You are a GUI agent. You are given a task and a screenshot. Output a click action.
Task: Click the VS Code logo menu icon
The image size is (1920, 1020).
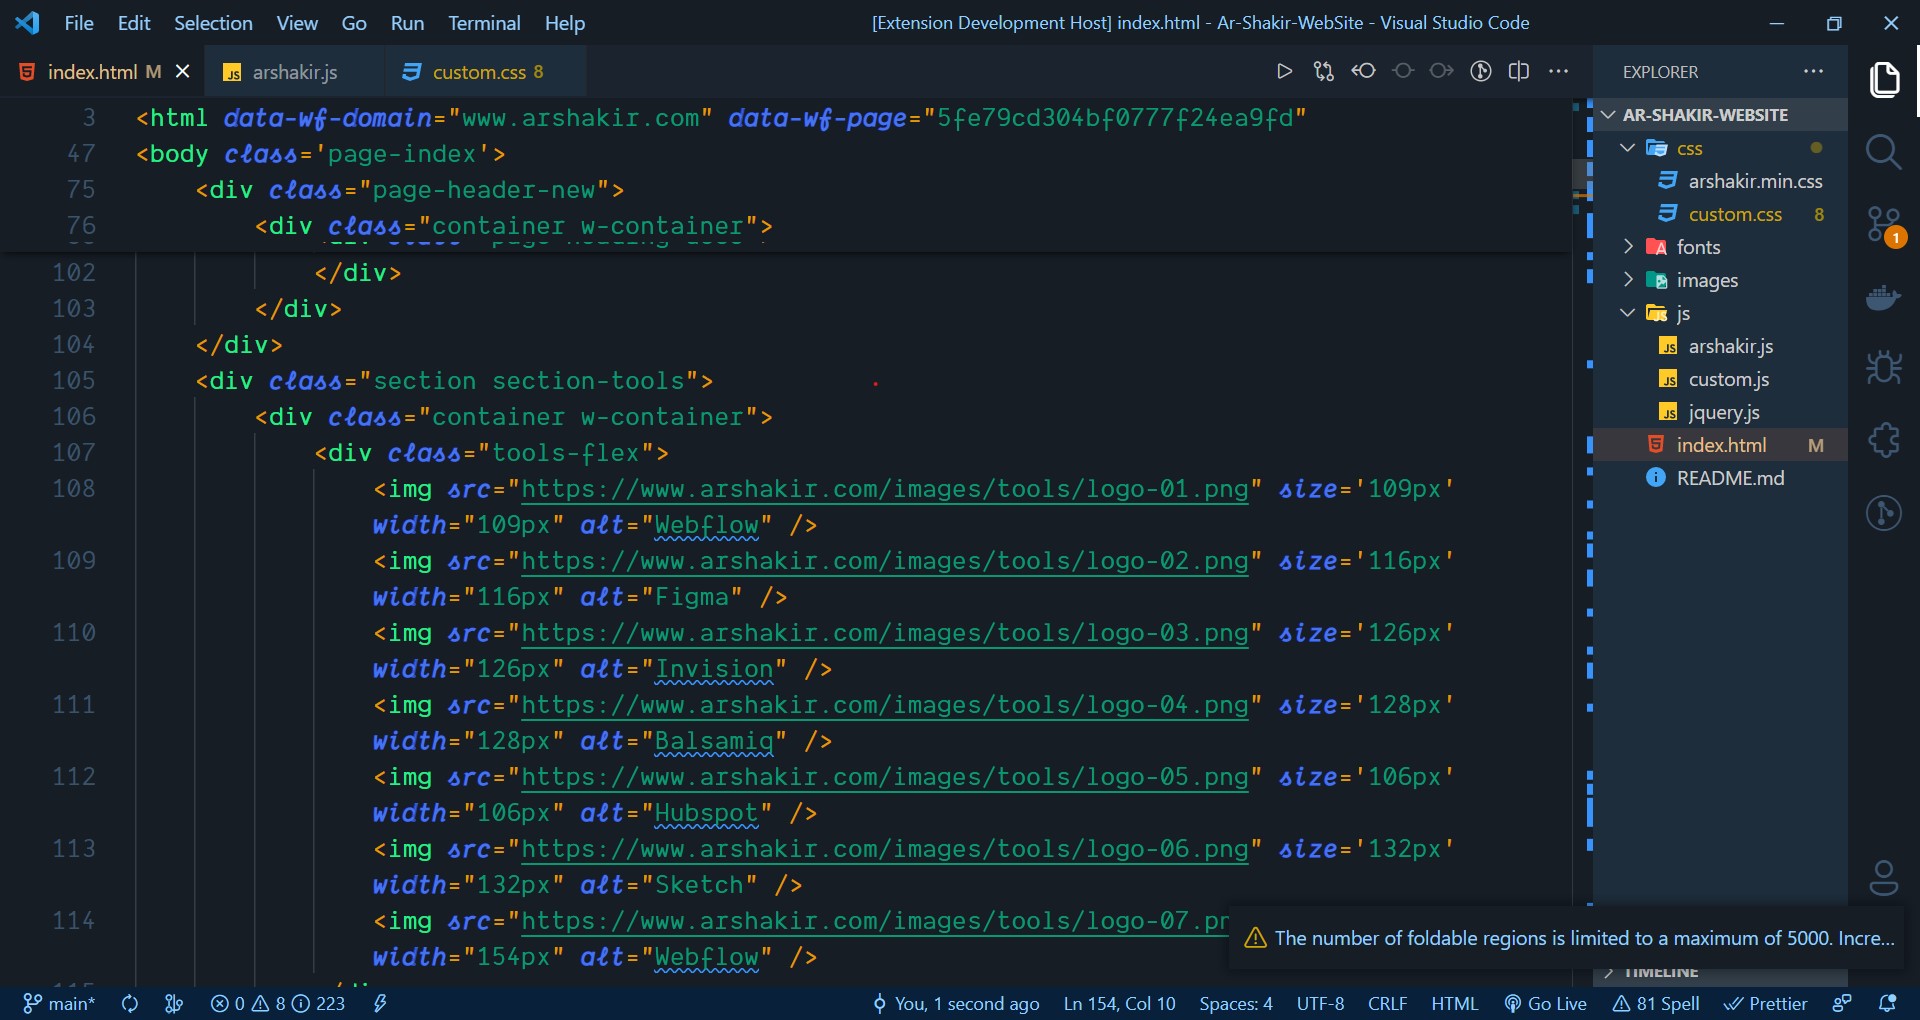click(27, 22)
